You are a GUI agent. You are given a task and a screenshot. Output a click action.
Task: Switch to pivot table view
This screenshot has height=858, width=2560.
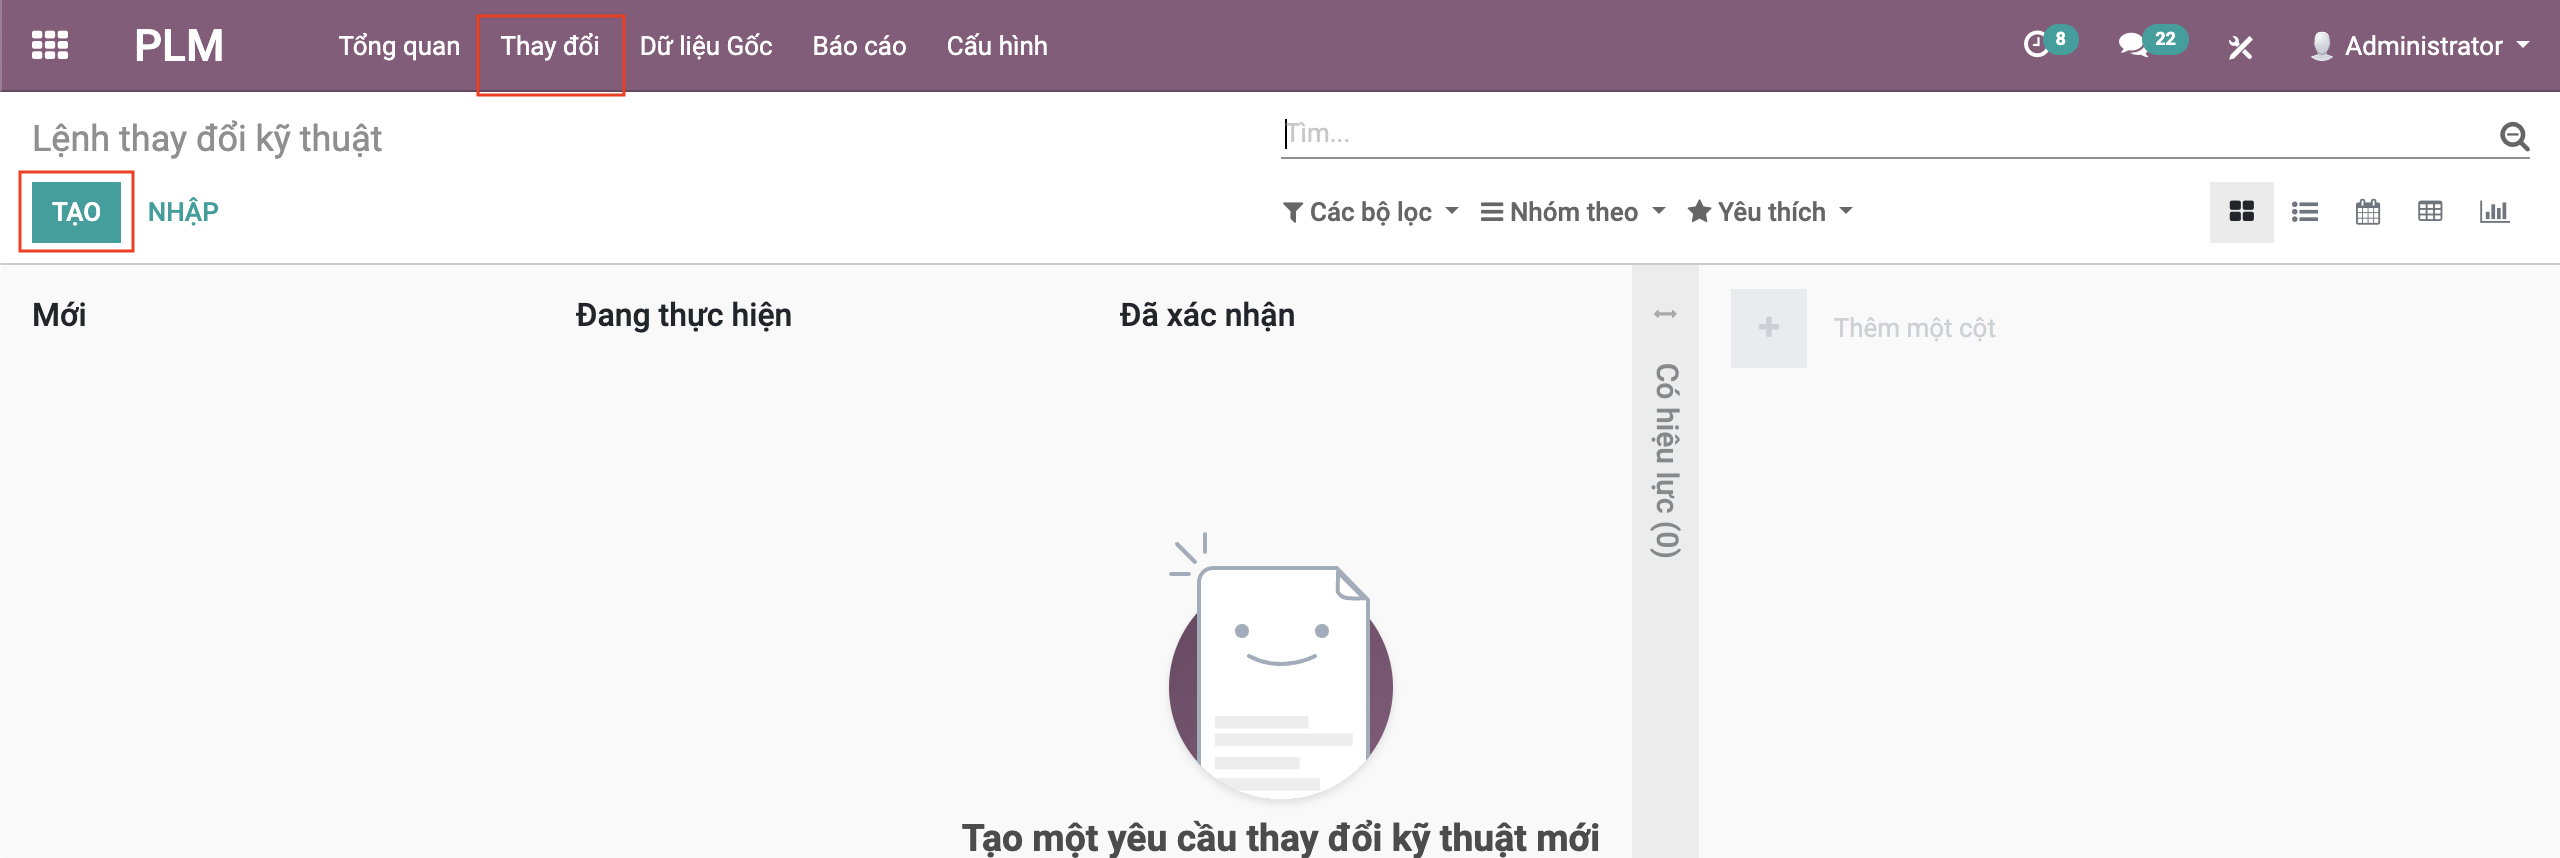point(2430,212)
